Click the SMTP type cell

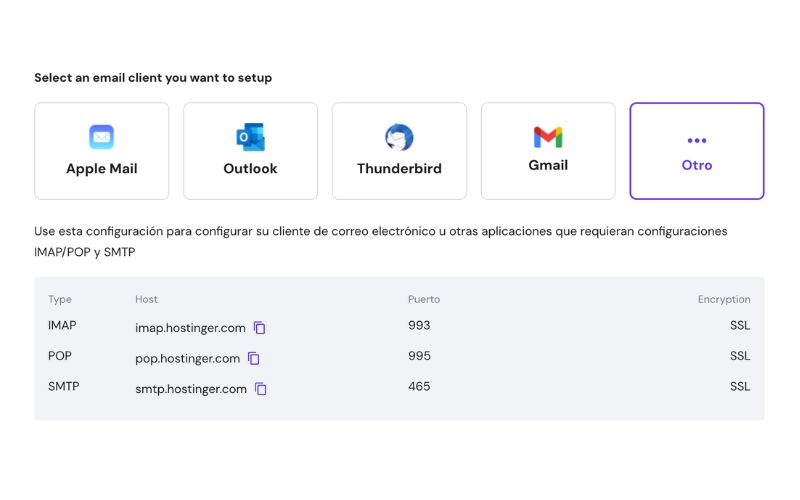tap(64, 387)
